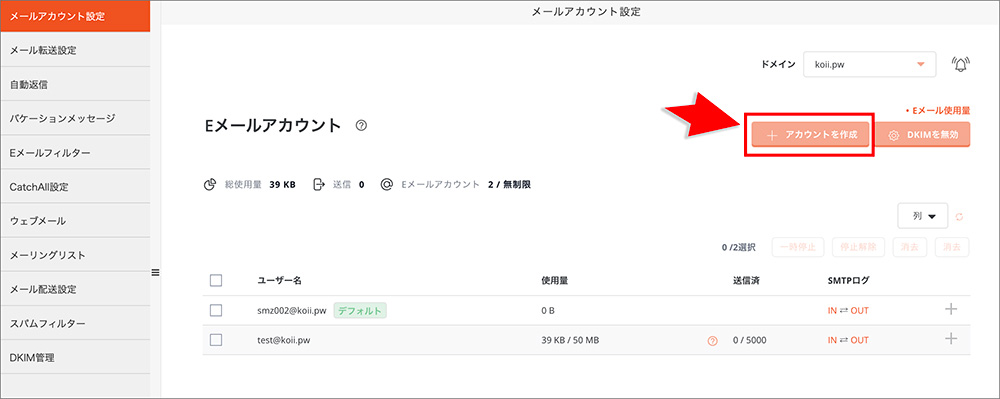Open the ドメイン koii.pw dropdown
Image resolution: width=1000 pixels, height=399 pixels.
click(869, 64)
